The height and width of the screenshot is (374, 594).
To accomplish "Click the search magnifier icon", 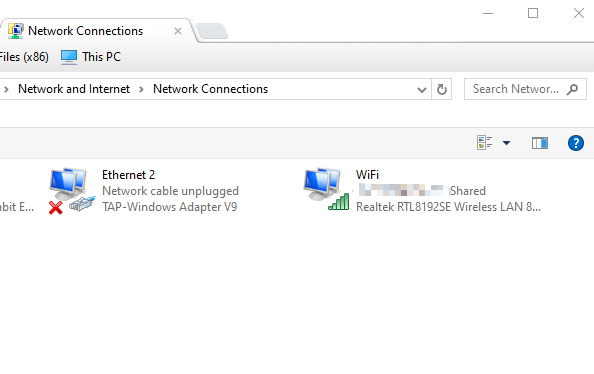I will (x=572, y=89).
